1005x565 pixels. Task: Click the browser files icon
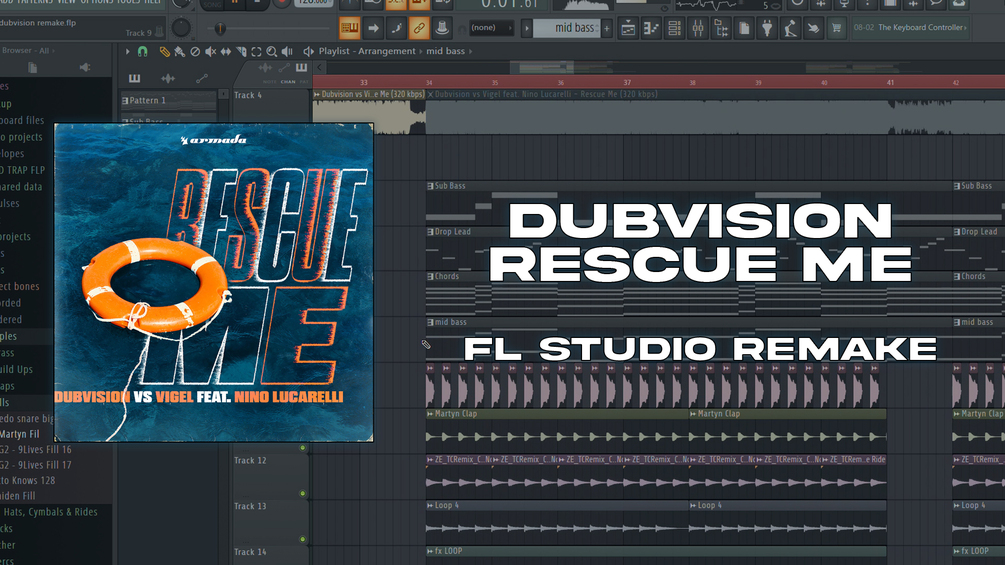[x=32, y=67]
